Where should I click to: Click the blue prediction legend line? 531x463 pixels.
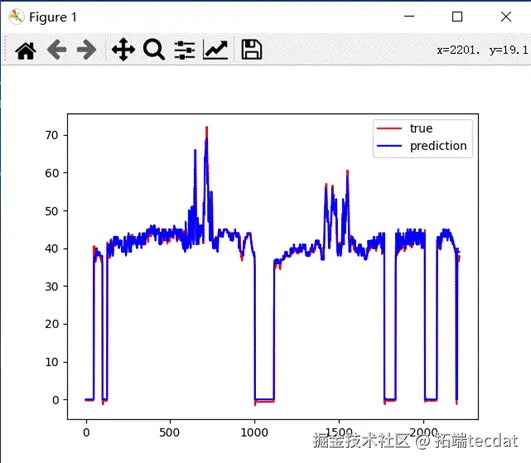pyautogui.click(x=389, y=146)
